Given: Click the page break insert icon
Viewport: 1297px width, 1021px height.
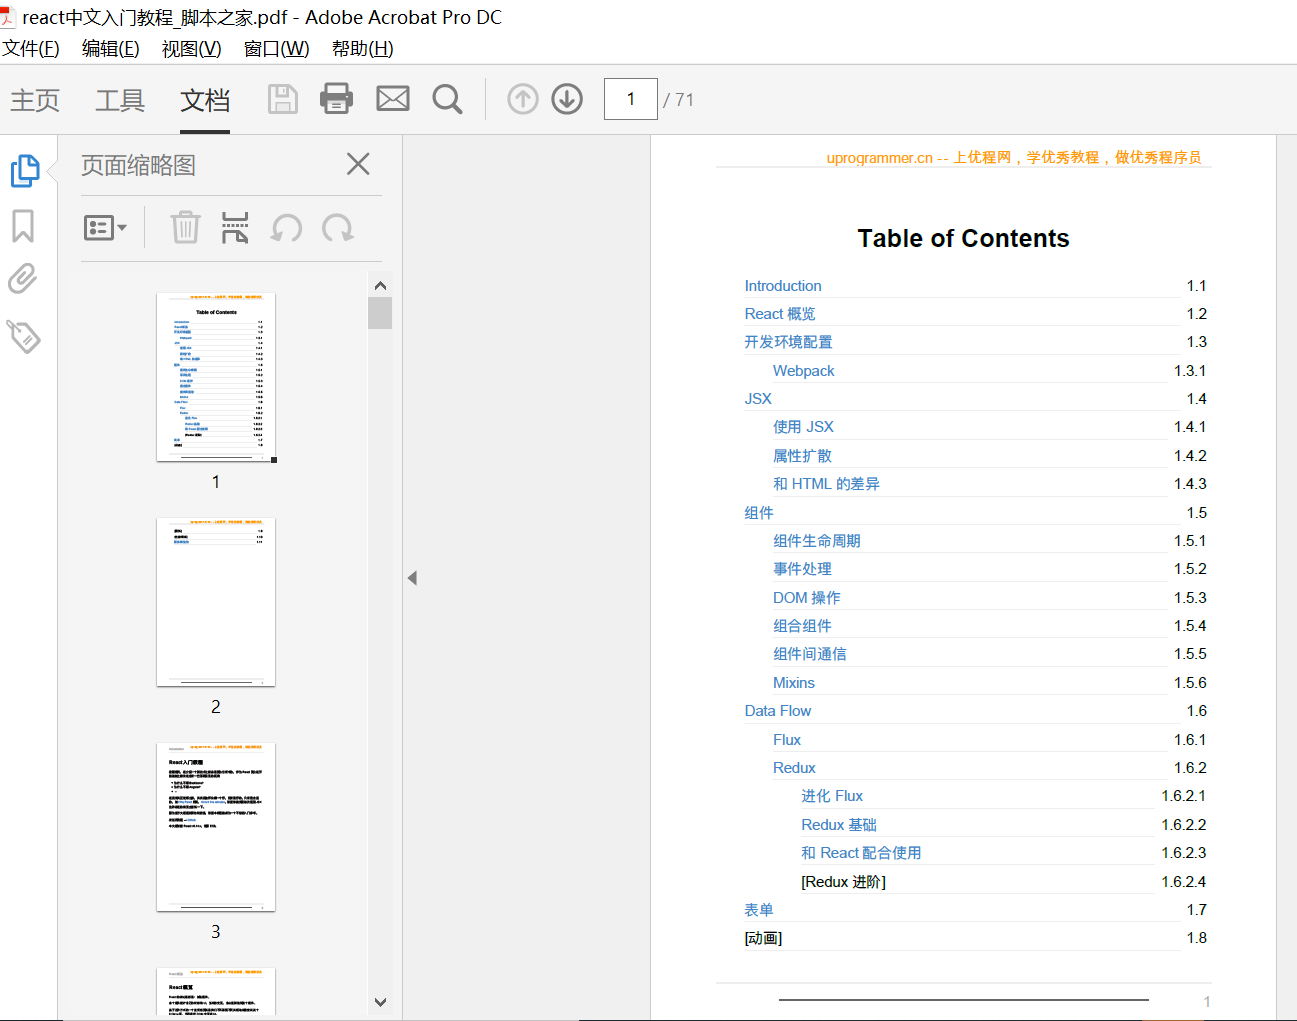Looking at the screenshot, I should [x=235, y=228].
